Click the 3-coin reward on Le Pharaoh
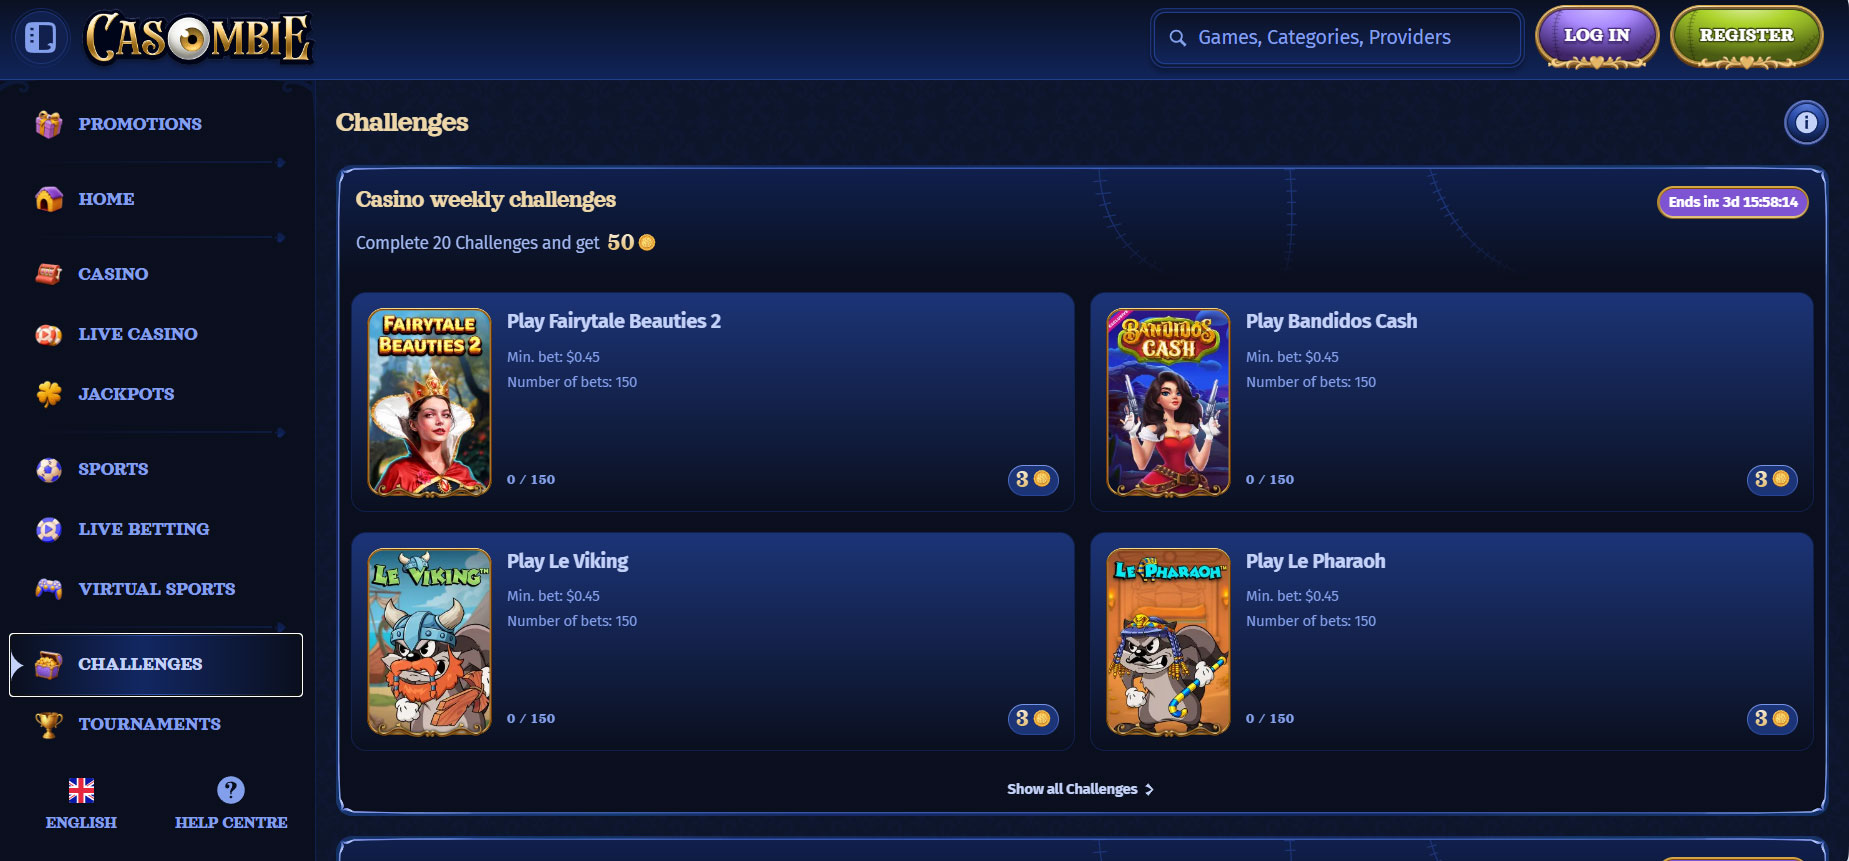1849x861 pixels. coord(1772,719)
